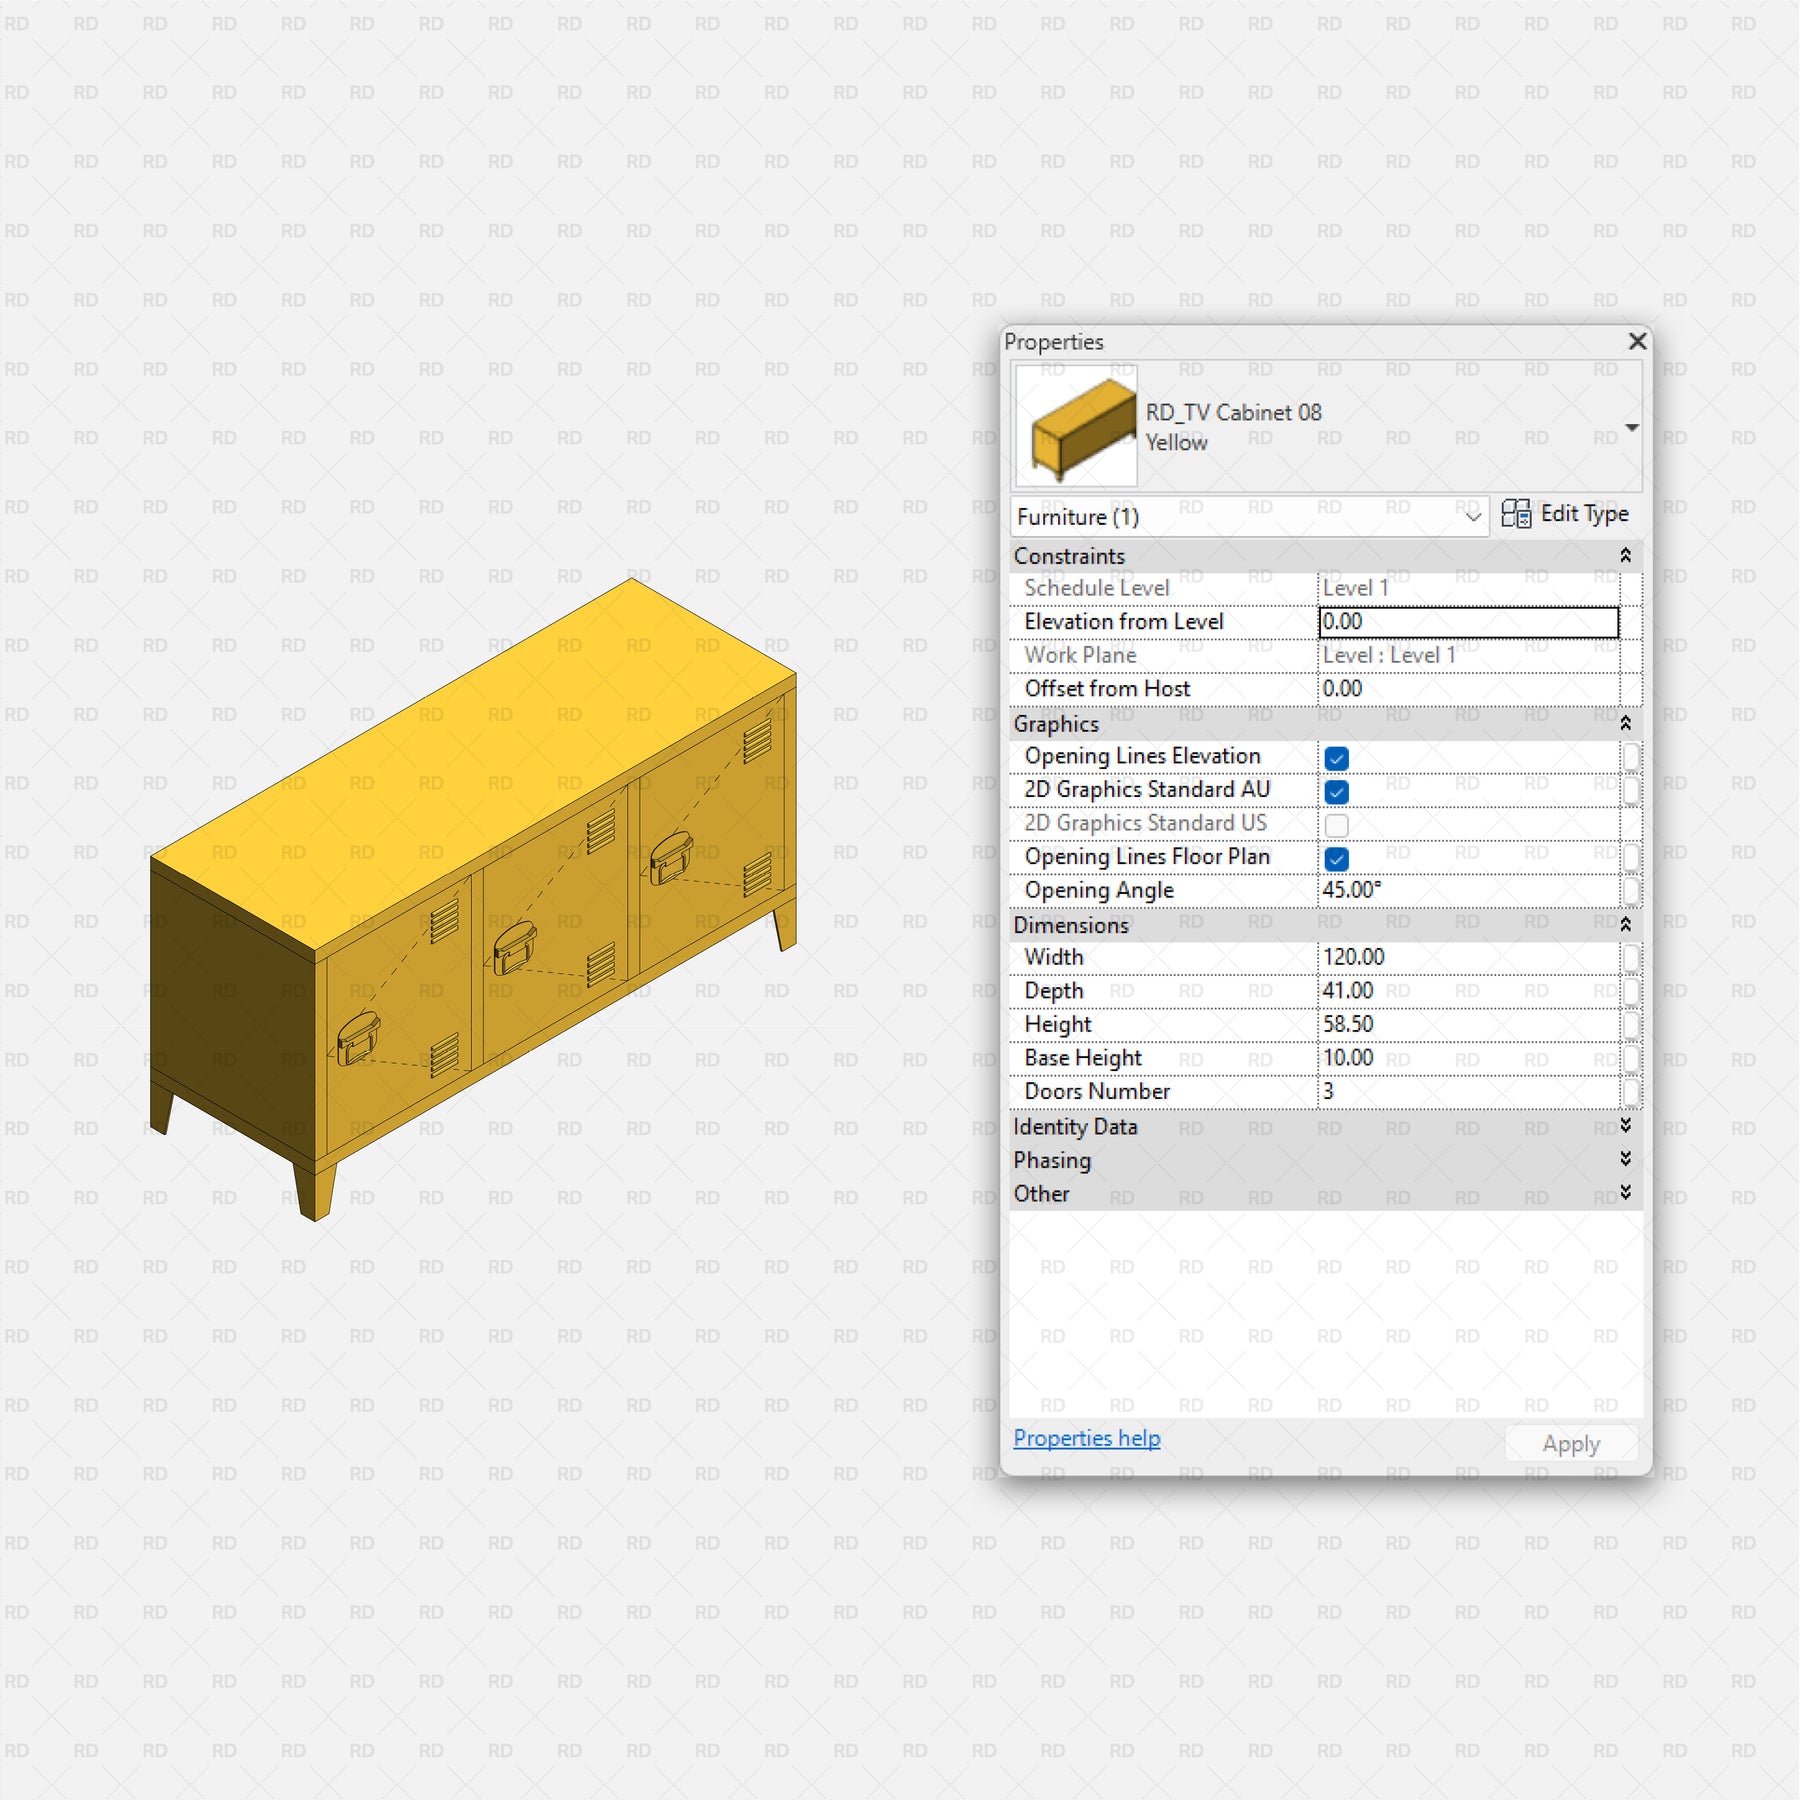Close the Properties panel
This screenshot has height=1800, width=1800.
click(1637, 341)
